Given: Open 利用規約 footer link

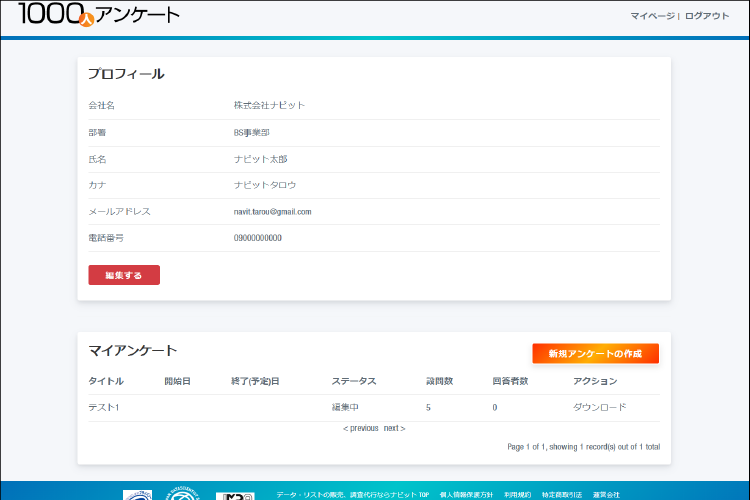Looking at the screenshot, I should click(x=518, y=495).
